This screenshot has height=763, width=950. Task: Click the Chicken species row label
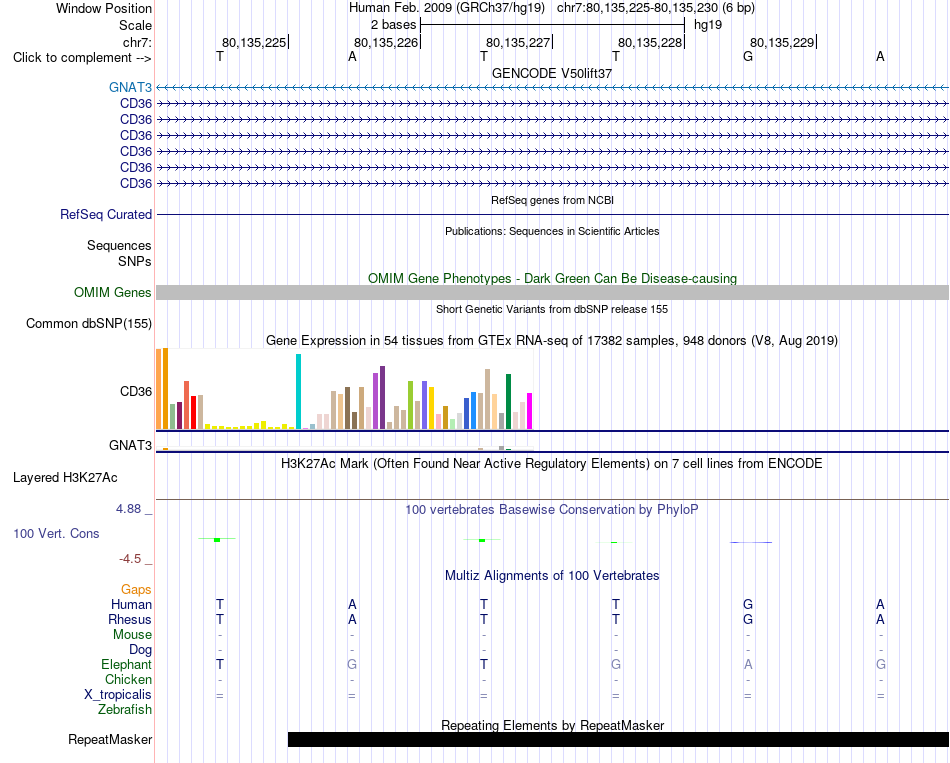128,679
